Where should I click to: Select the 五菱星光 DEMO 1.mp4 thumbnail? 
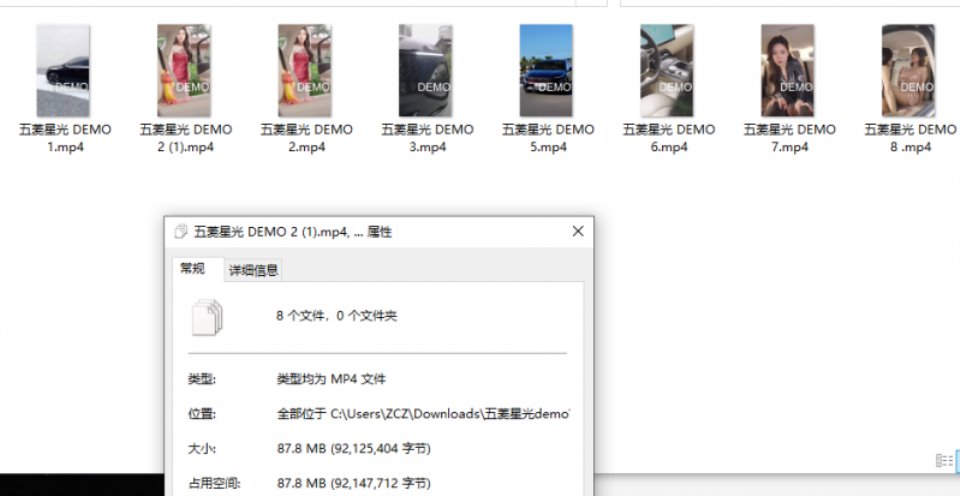click(63, 70)
